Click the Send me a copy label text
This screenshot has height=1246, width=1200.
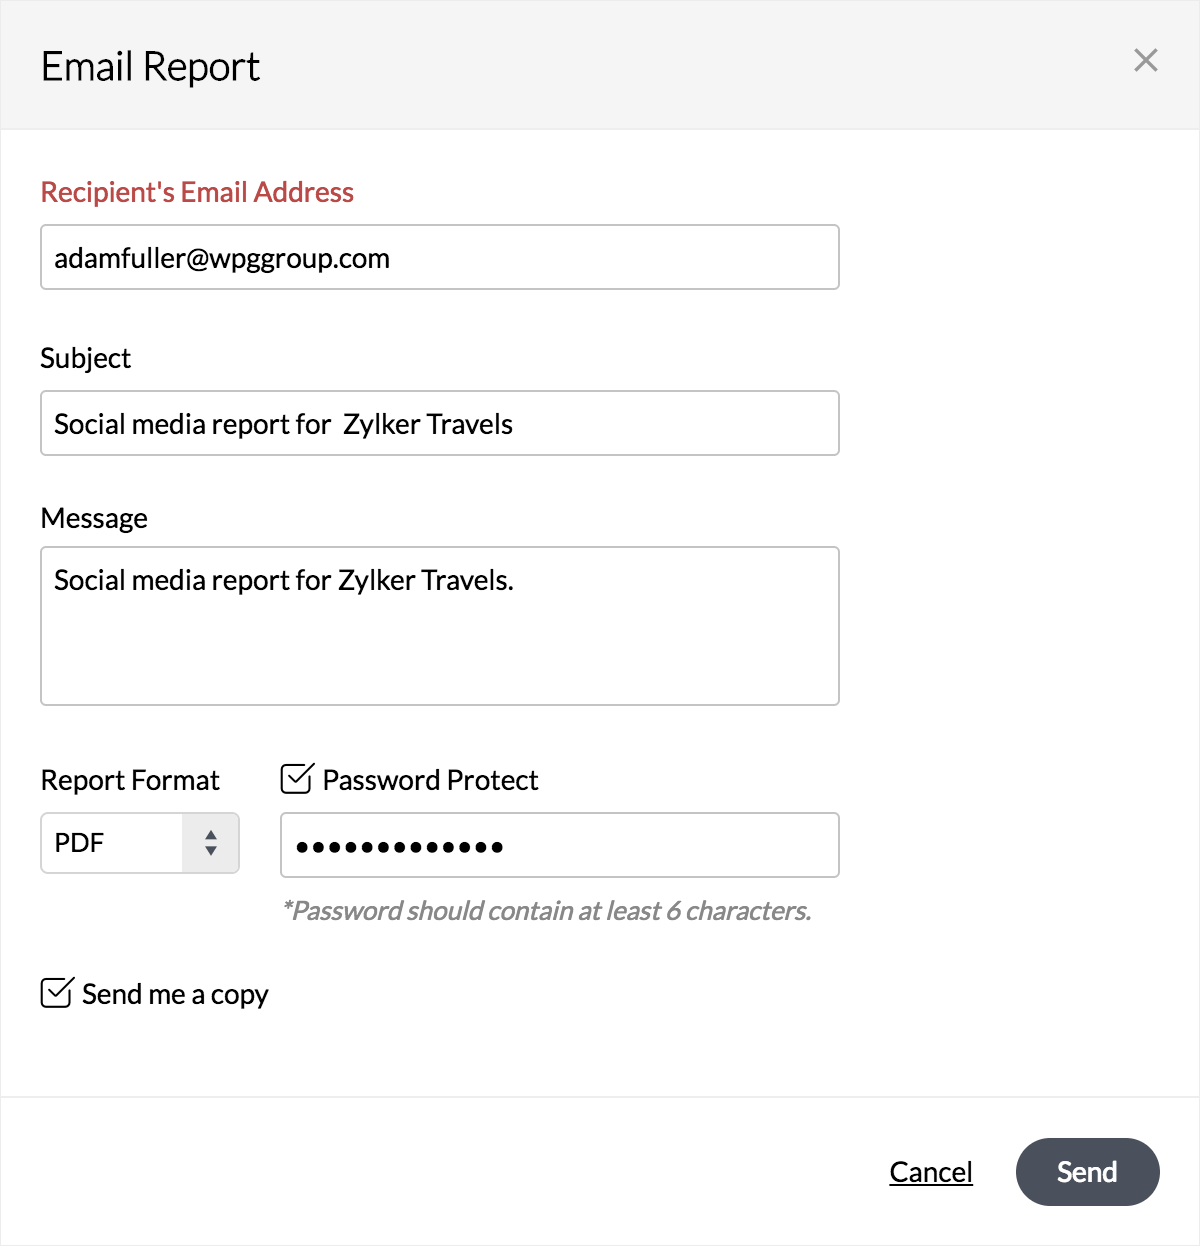(x=175, y=994)
